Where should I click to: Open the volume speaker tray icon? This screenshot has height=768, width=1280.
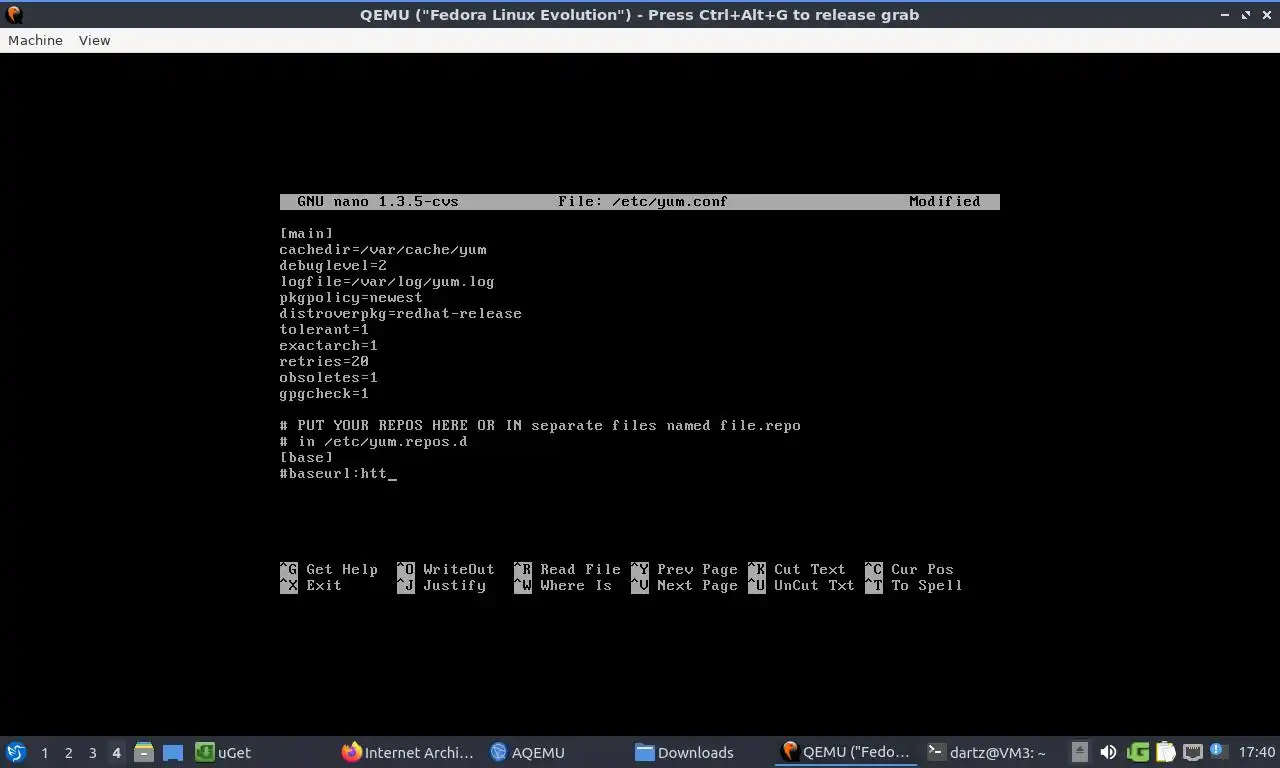click(x=1108, y=752)
